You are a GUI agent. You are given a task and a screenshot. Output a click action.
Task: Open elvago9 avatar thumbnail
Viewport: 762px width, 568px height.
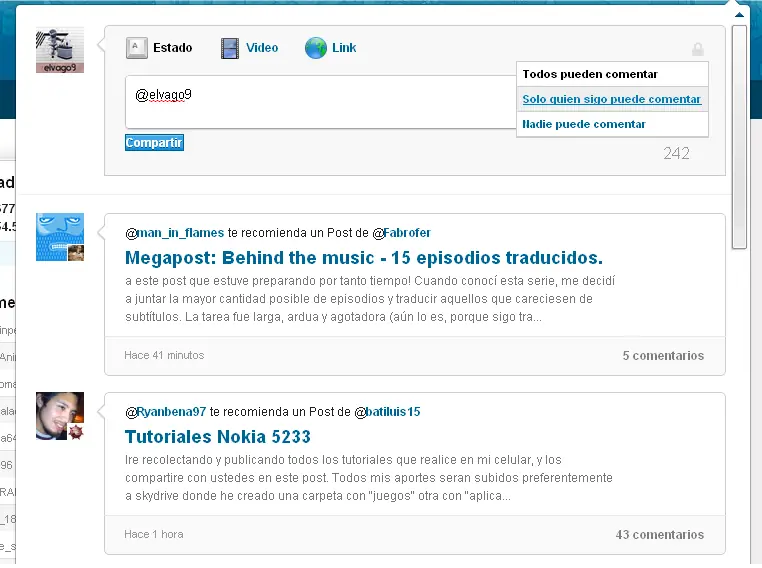click(x=60, y=50)
